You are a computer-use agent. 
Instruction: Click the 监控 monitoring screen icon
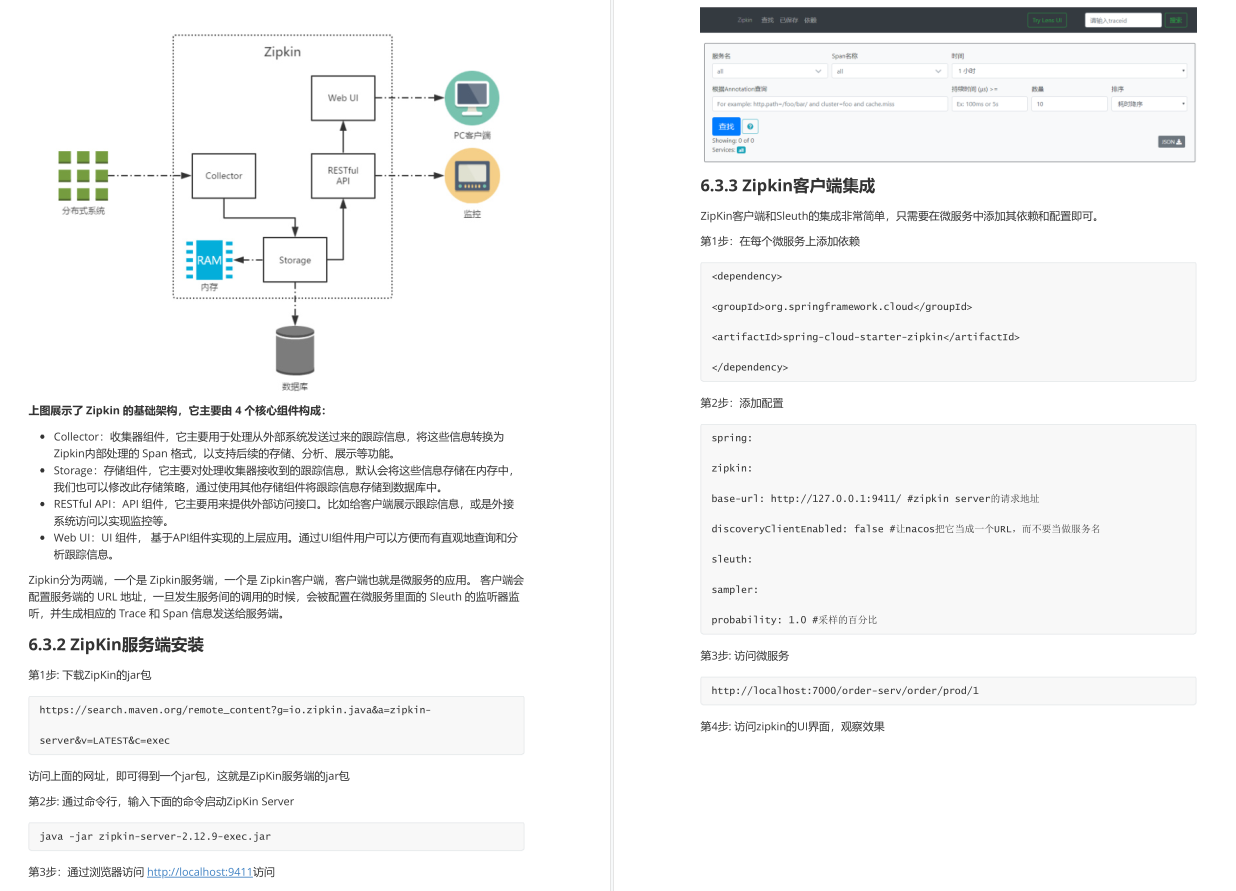pos(472,175)
